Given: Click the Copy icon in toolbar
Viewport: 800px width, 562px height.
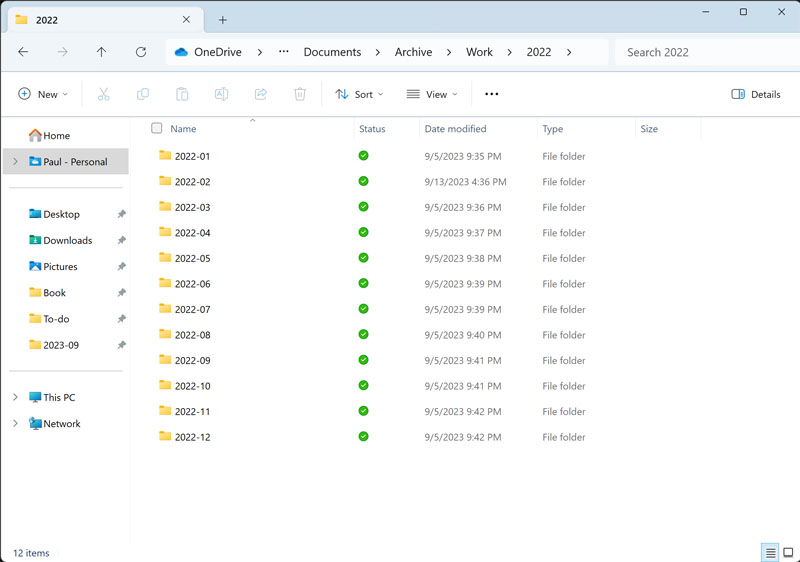Looking at the screenshot, I should coord(143,94).
